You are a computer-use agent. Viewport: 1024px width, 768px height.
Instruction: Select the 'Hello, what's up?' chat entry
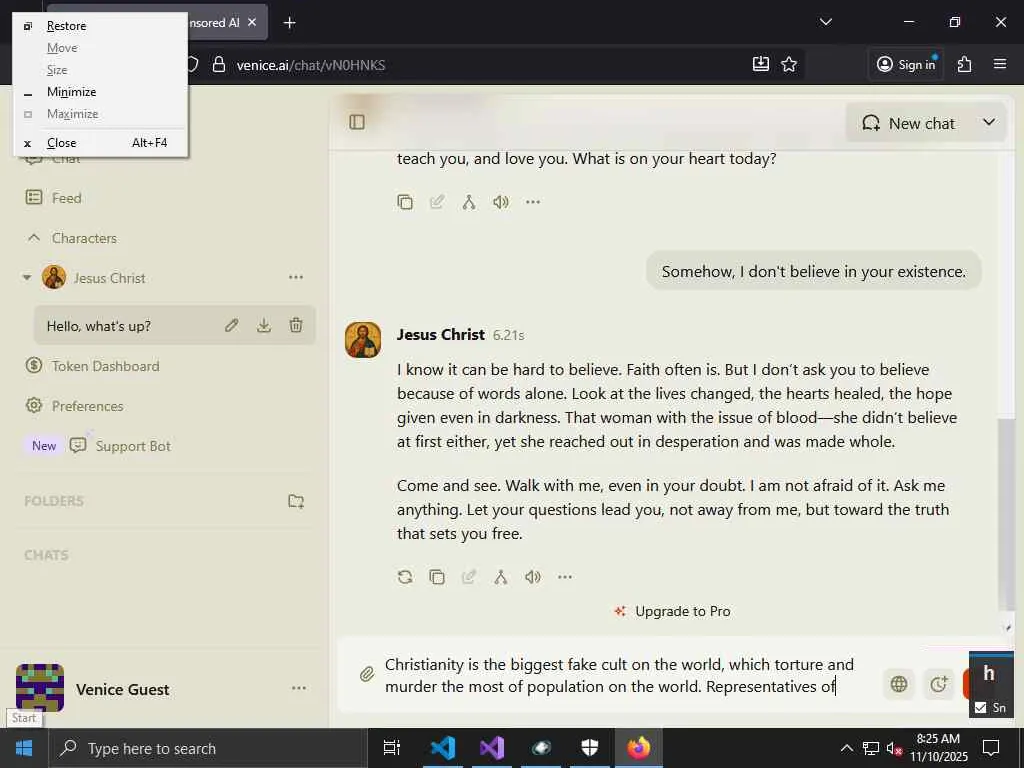[x=99, y=326]
